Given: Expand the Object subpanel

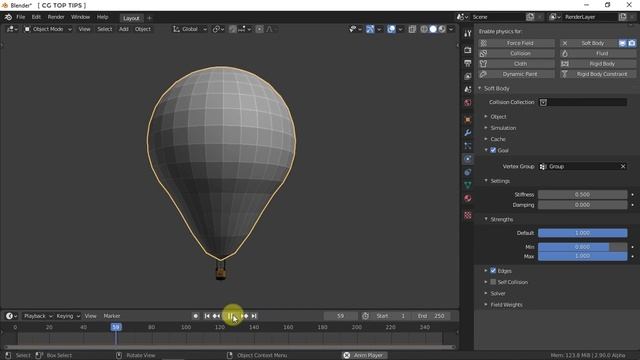Looking at the screenshot, I should click(498, 117).
